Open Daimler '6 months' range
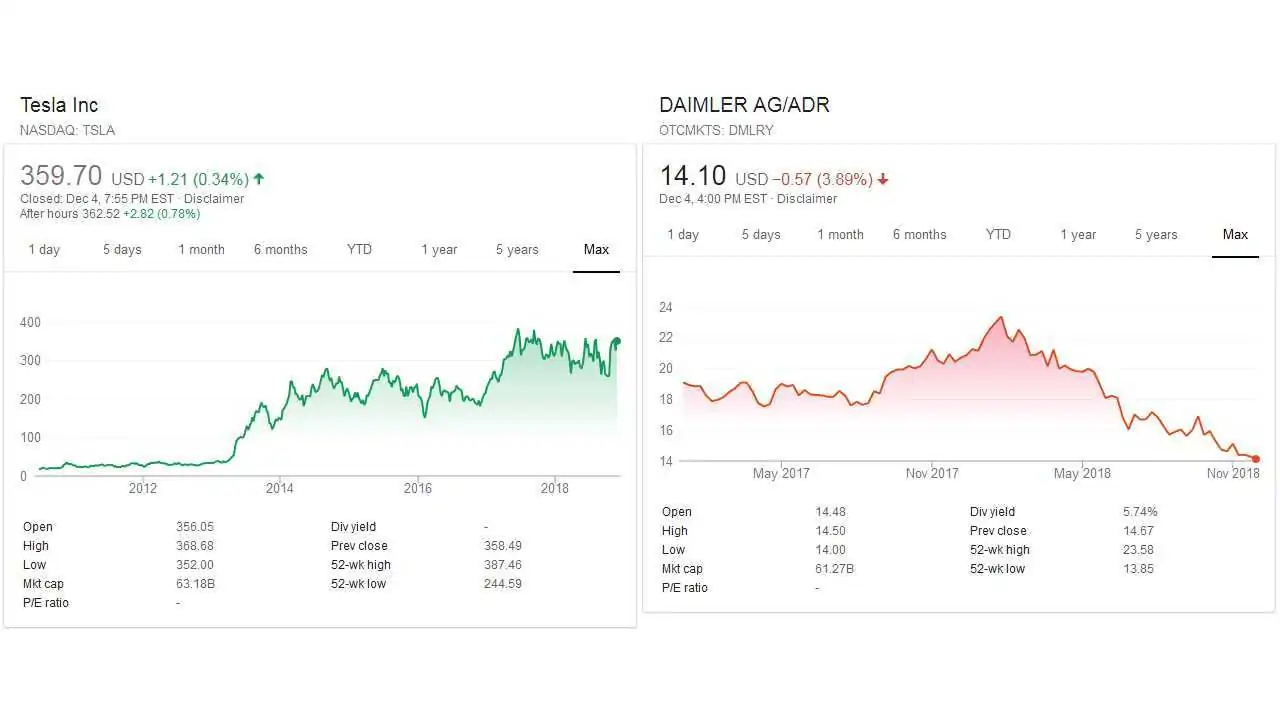Image resolution: width=1280 pixels, height=720 pixels. (x=919, y=234)
